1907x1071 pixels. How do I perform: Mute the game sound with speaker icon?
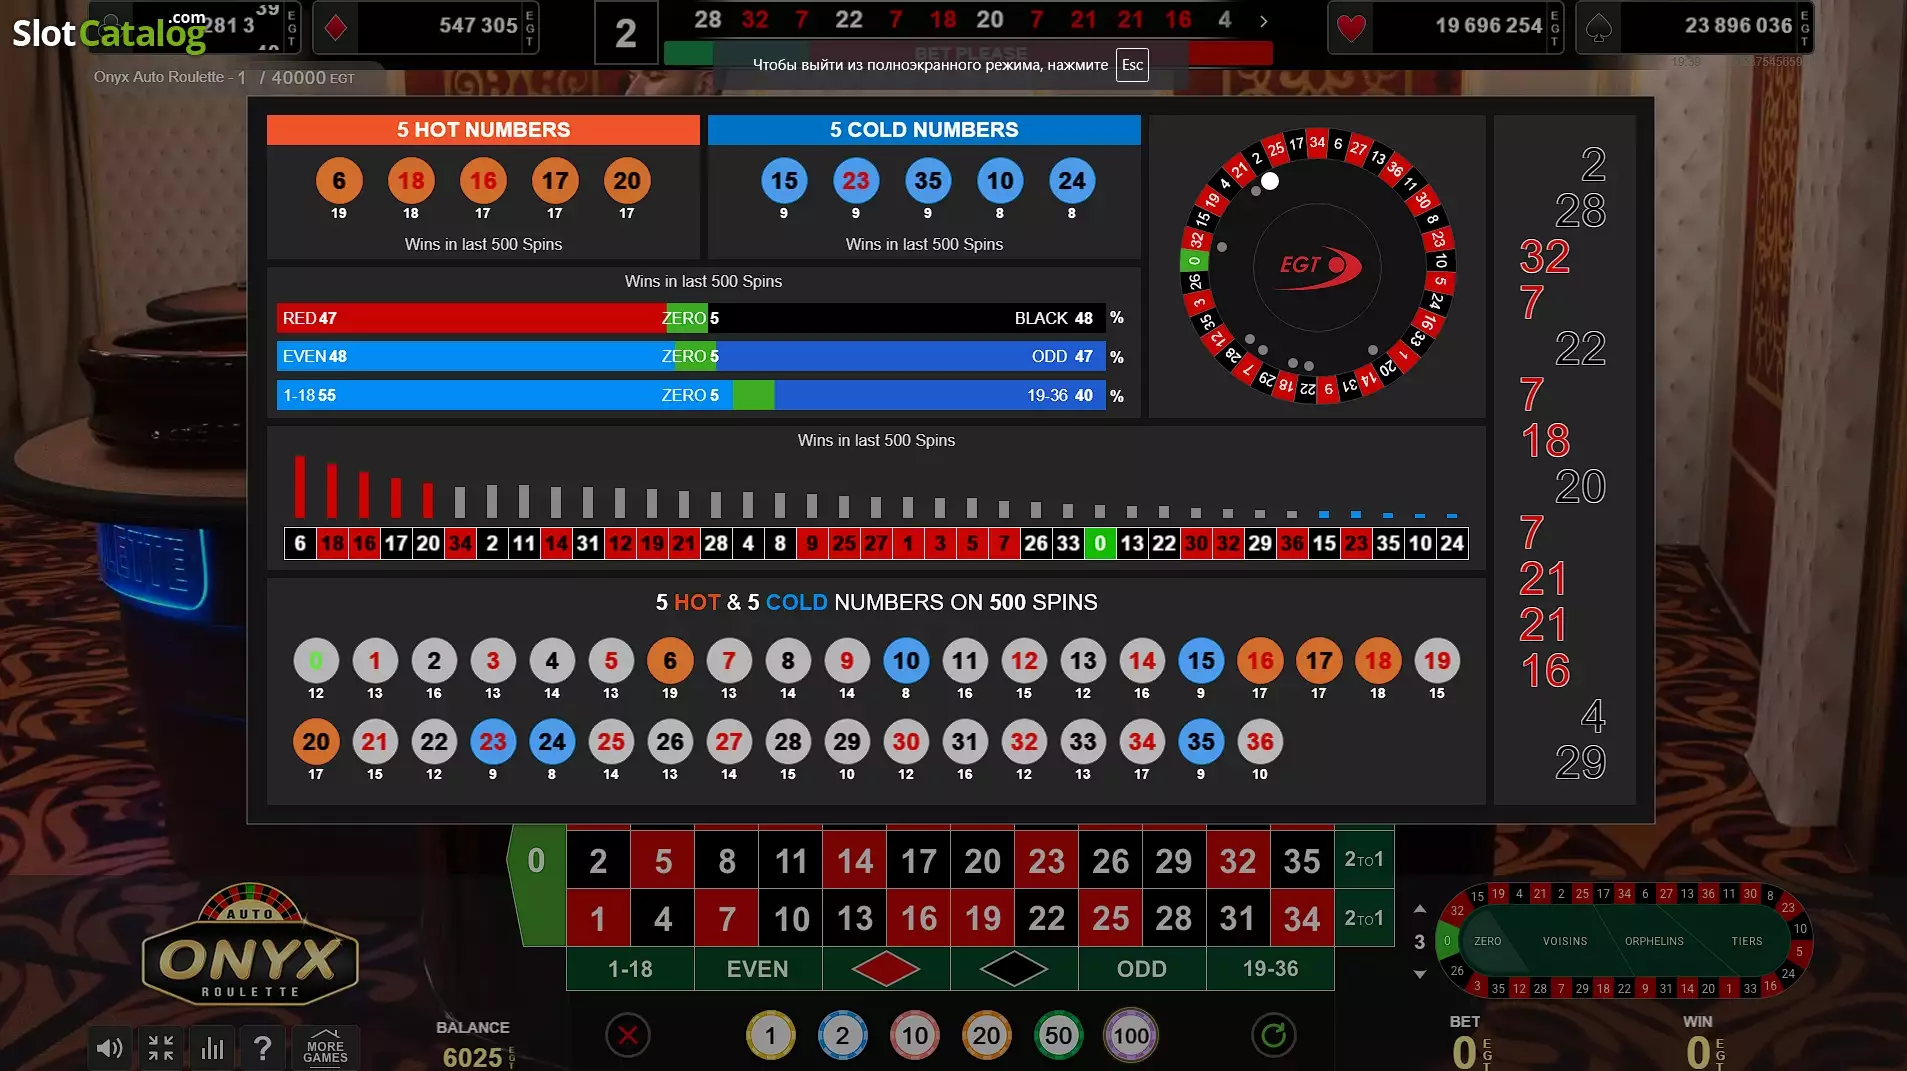110,1047
